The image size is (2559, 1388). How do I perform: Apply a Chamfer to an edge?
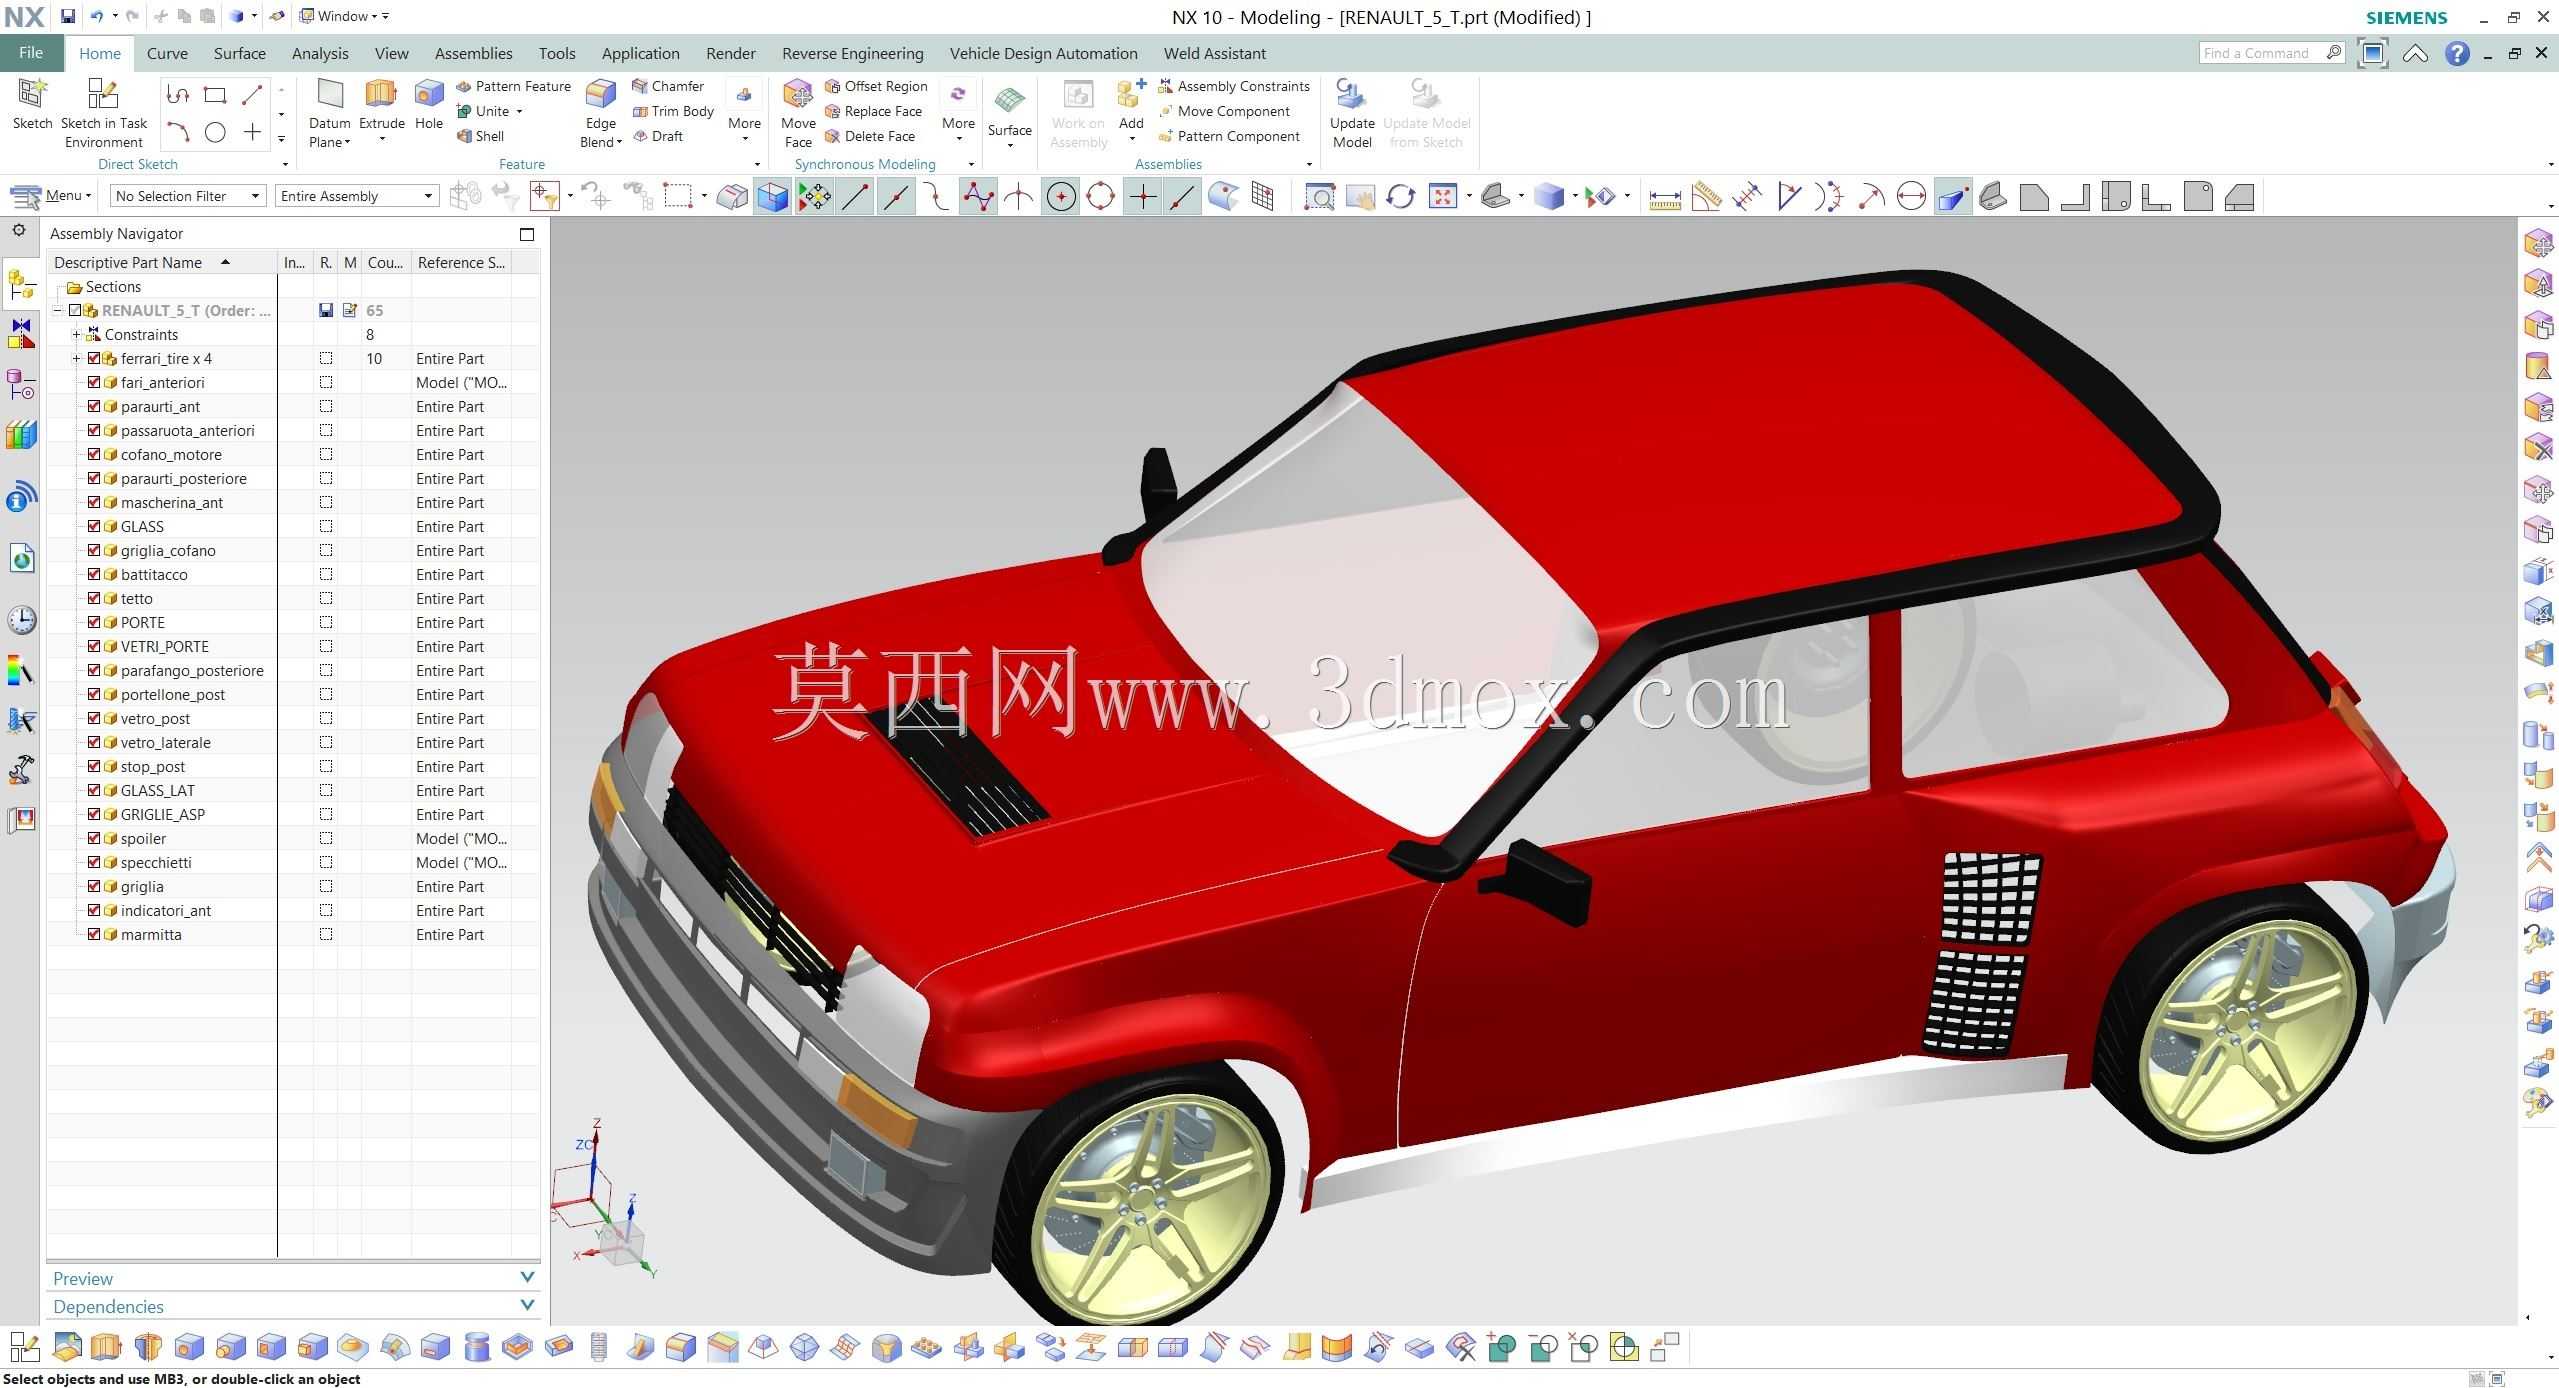[668, 86]
